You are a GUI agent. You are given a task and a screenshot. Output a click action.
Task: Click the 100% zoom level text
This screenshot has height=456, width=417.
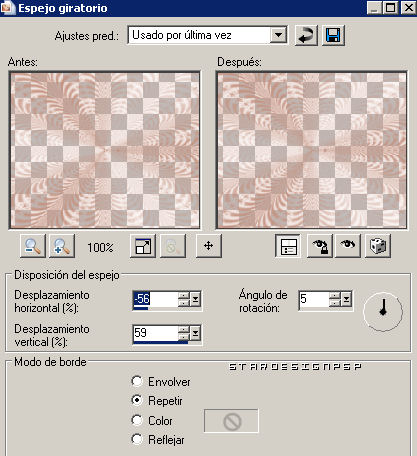tap(100, 247)
